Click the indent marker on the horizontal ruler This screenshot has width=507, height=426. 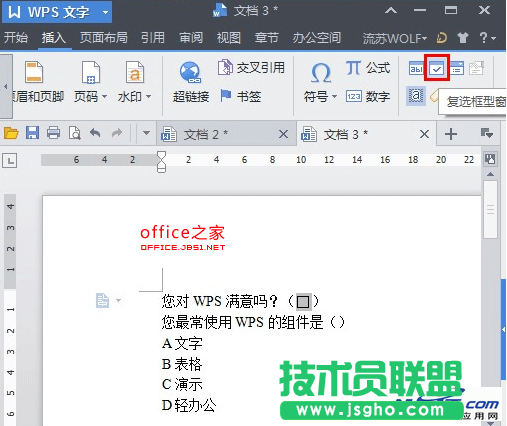161,161
